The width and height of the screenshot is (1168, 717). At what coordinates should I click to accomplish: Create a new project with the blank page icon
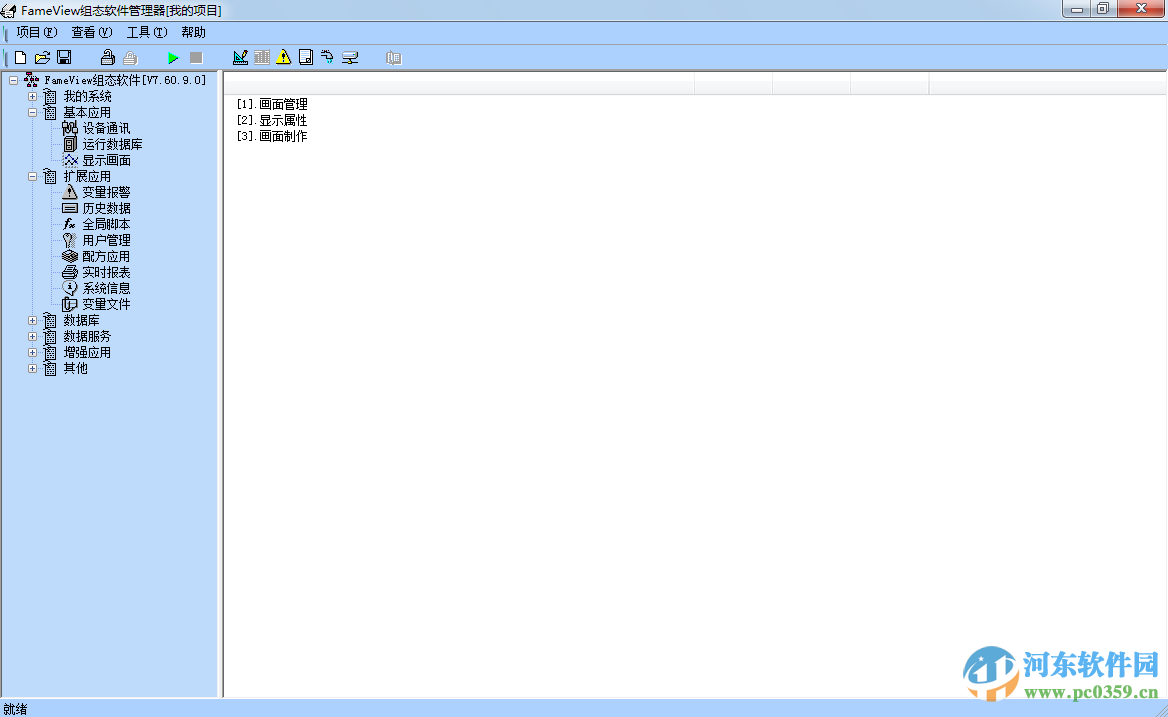[21, 57]
